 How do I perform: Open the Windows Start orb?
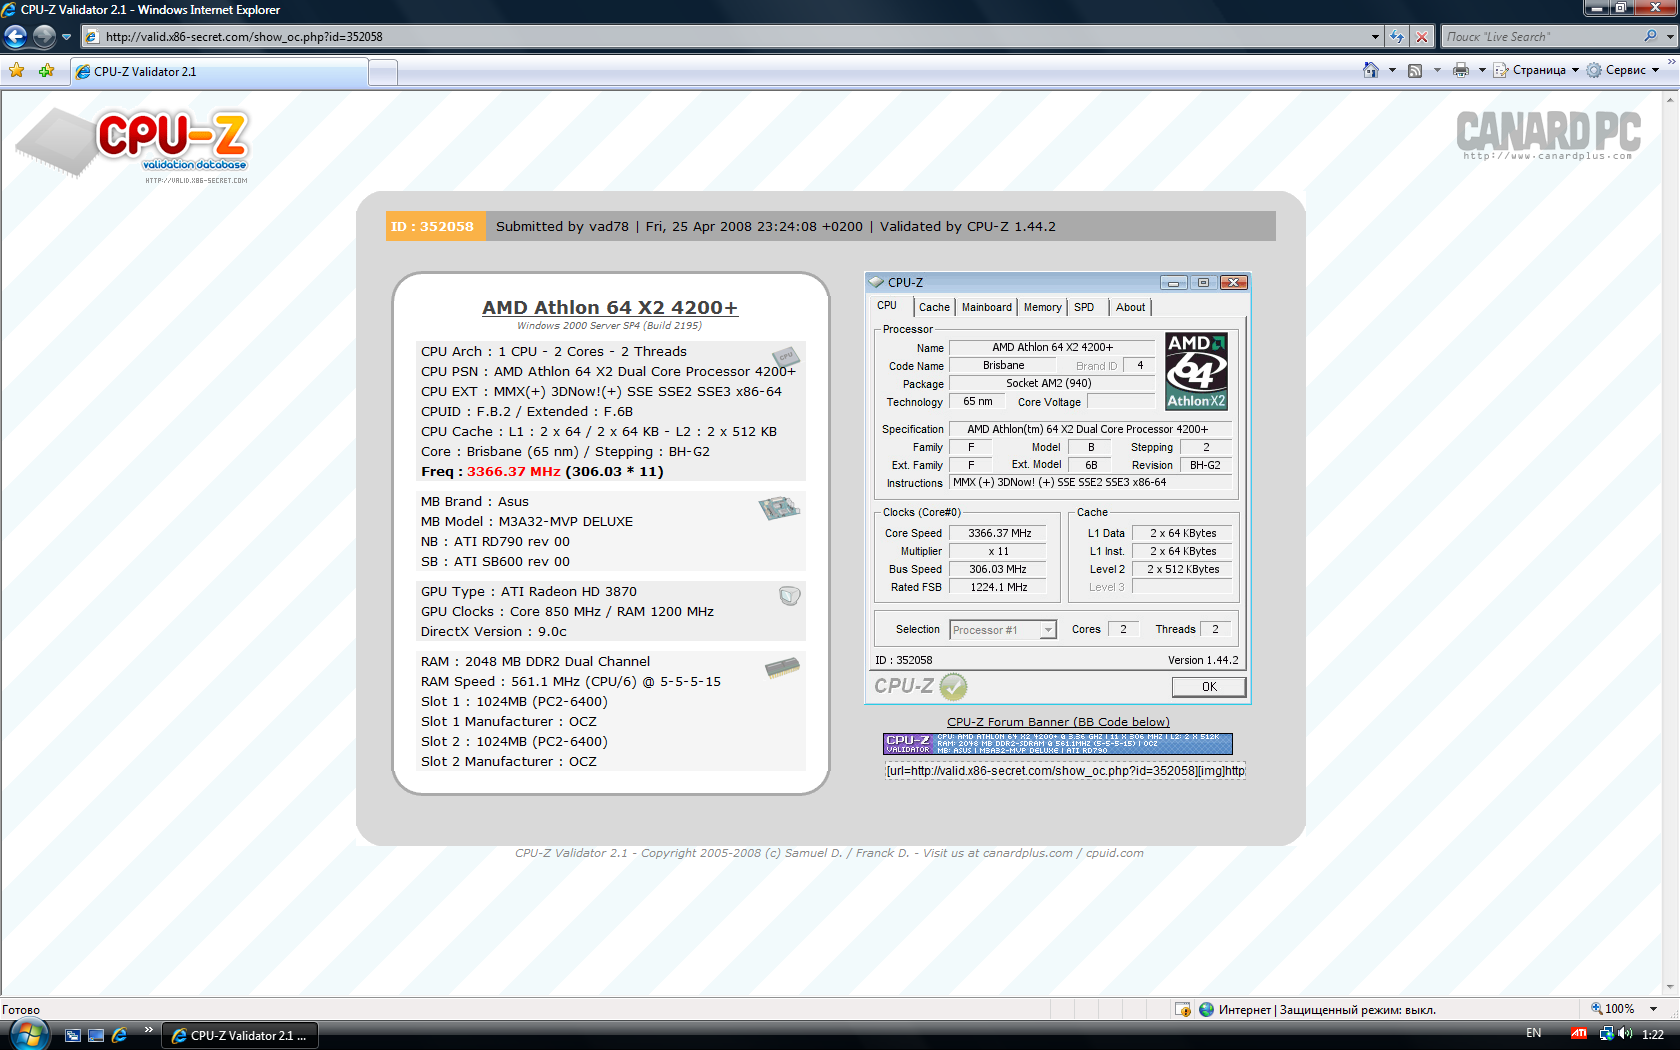click(x=29, y=1035)
